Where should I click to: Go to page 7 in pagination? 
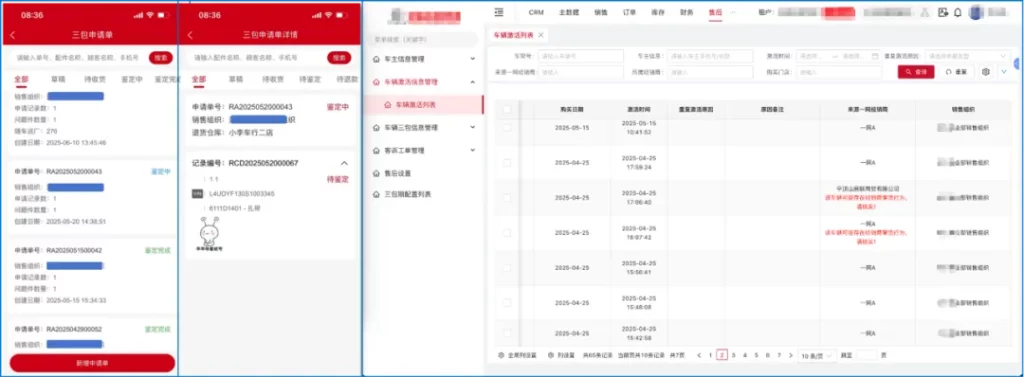click(x=779, y=355)
